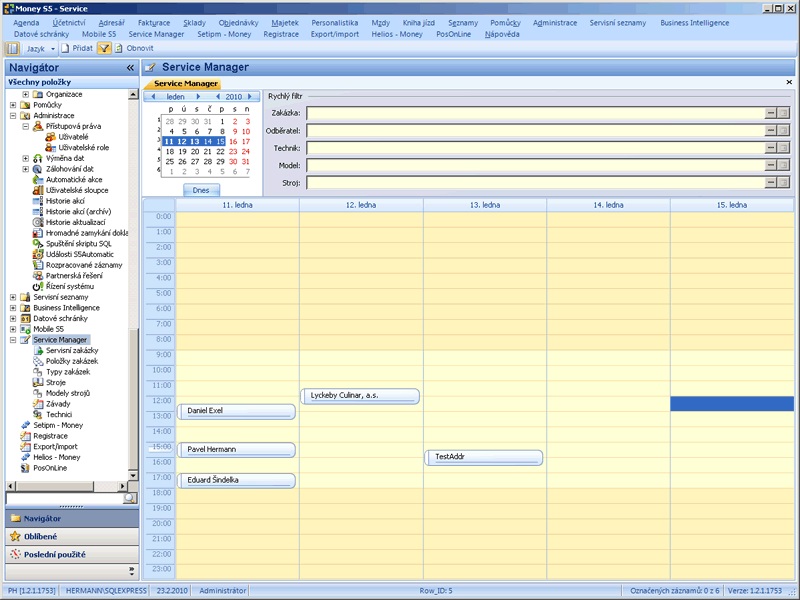Open the Fakturace menu

154,22
